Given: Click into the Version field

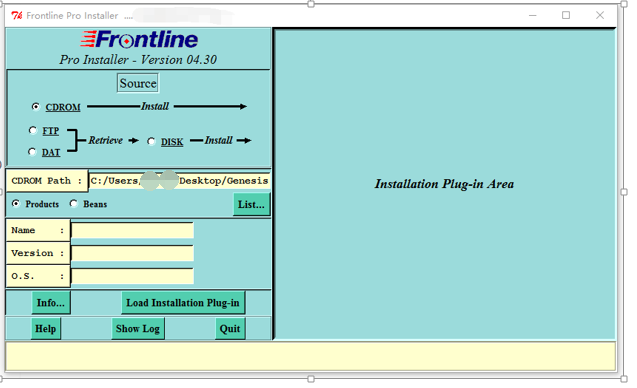Looking at the screenshot, I should coord(132,253).
